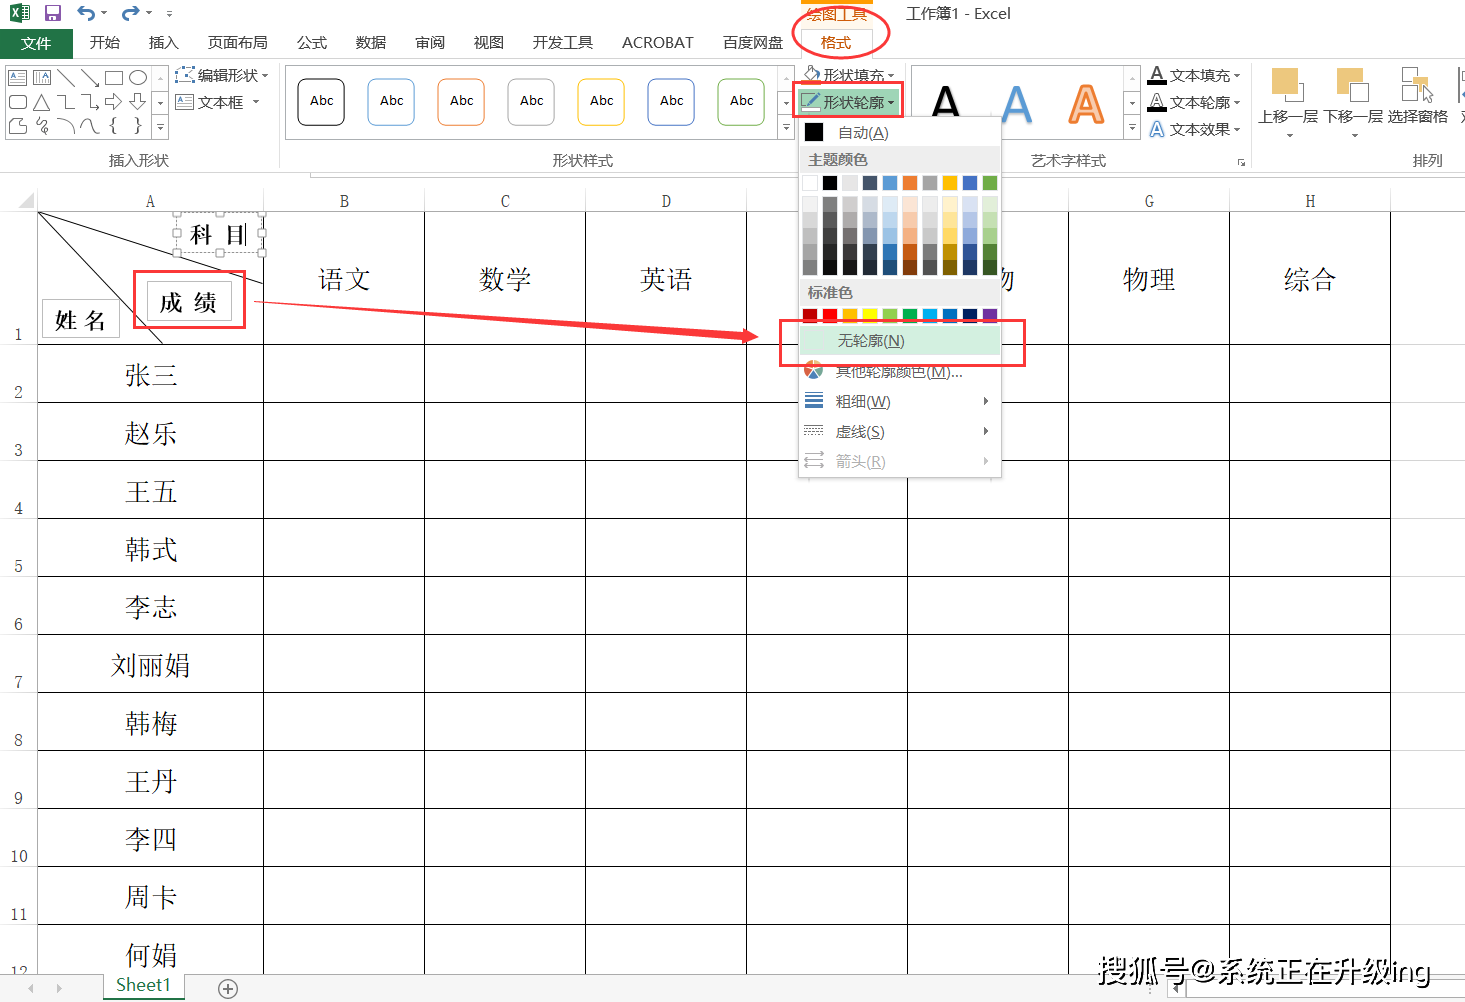Pick the scribble shape tool
The height and width of the screenshot is (1002, 1465).
pos(41,126)
